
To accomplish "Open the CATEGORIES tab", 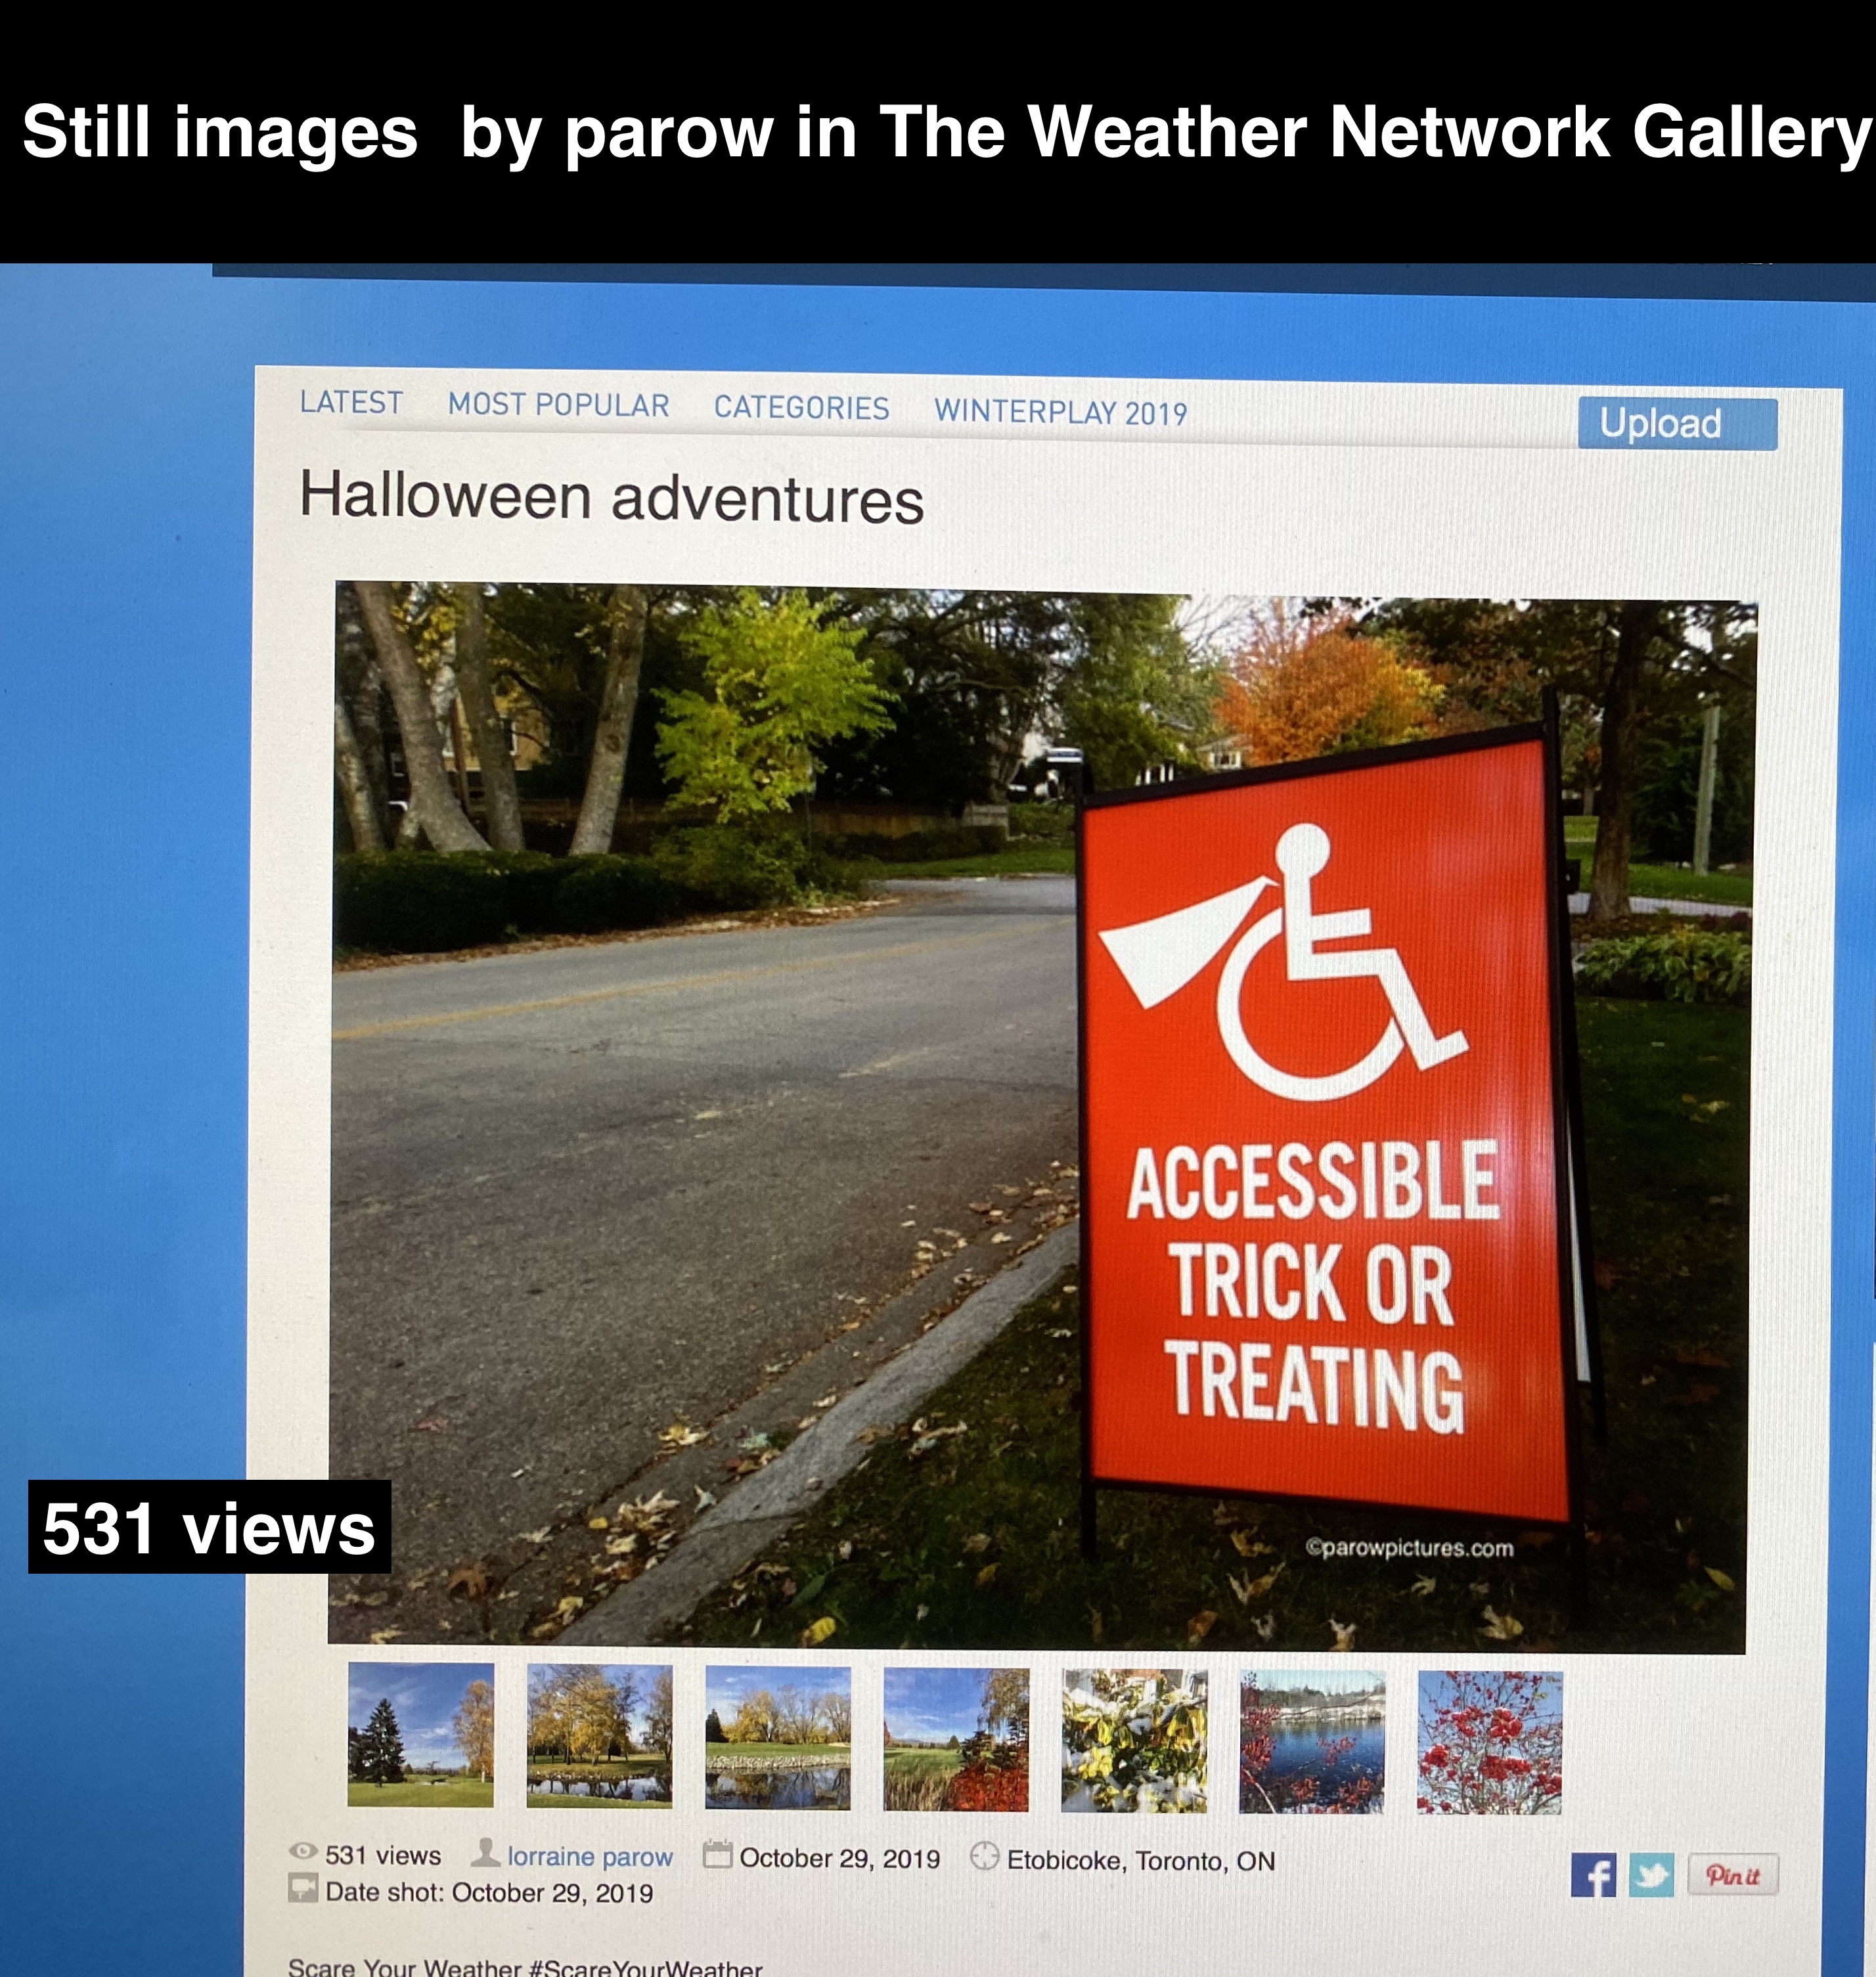I will pyautogui.click(x=801, y=408).
